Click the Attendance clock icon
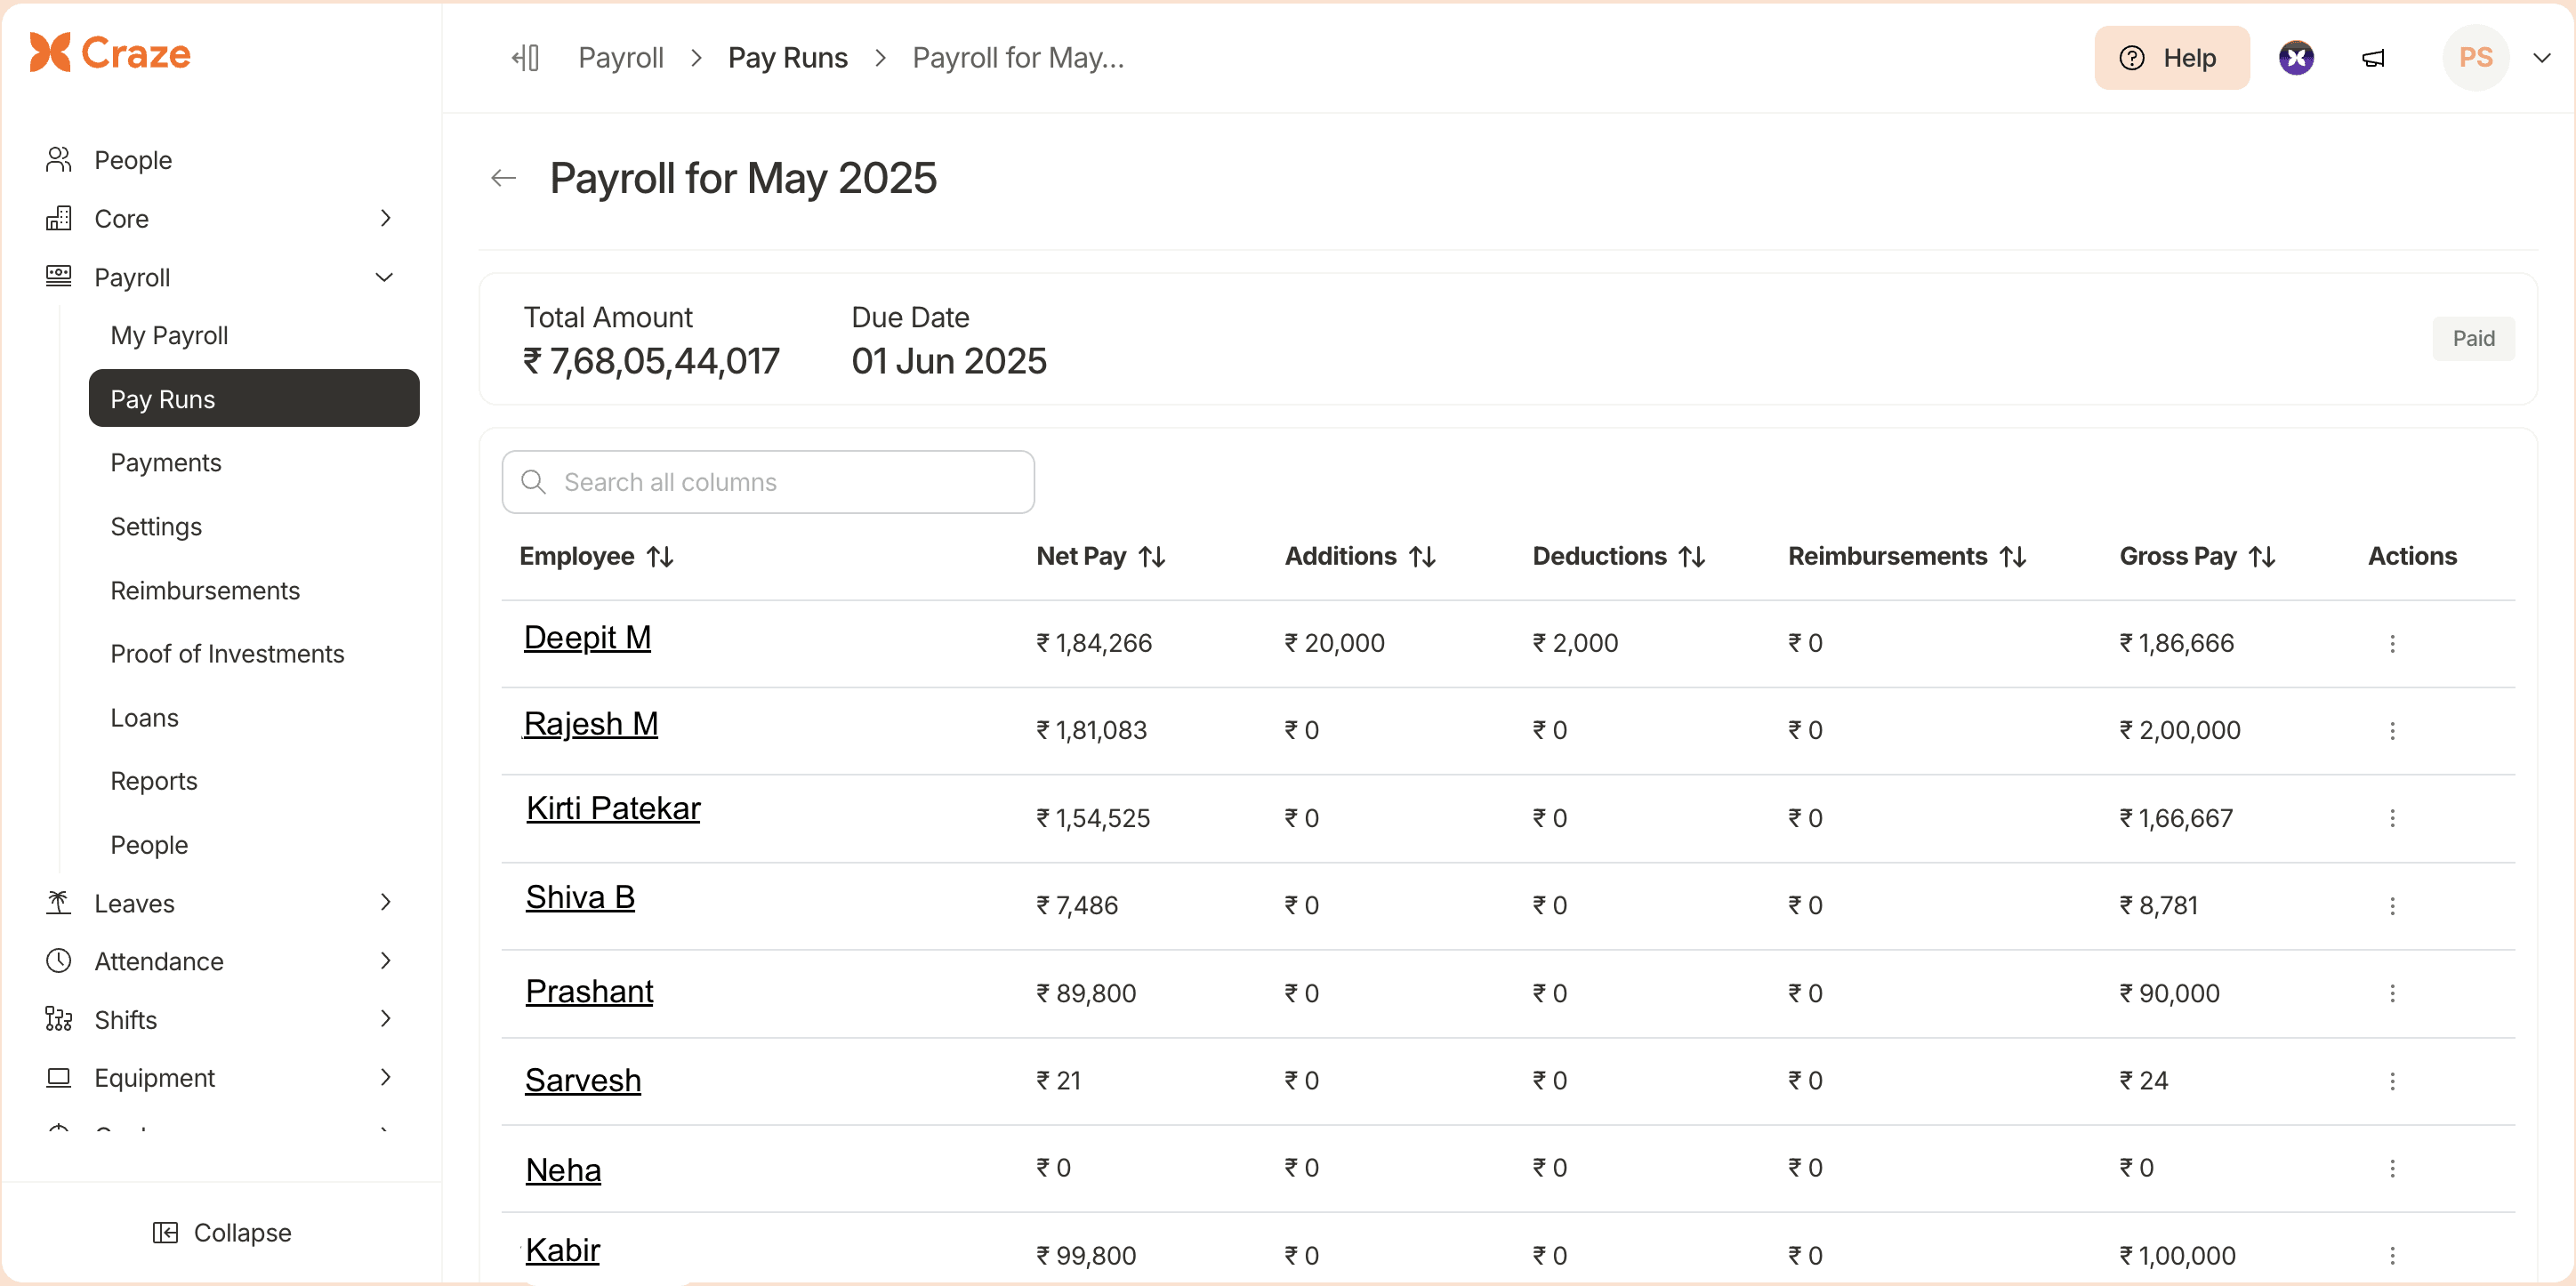 [58, 960]
